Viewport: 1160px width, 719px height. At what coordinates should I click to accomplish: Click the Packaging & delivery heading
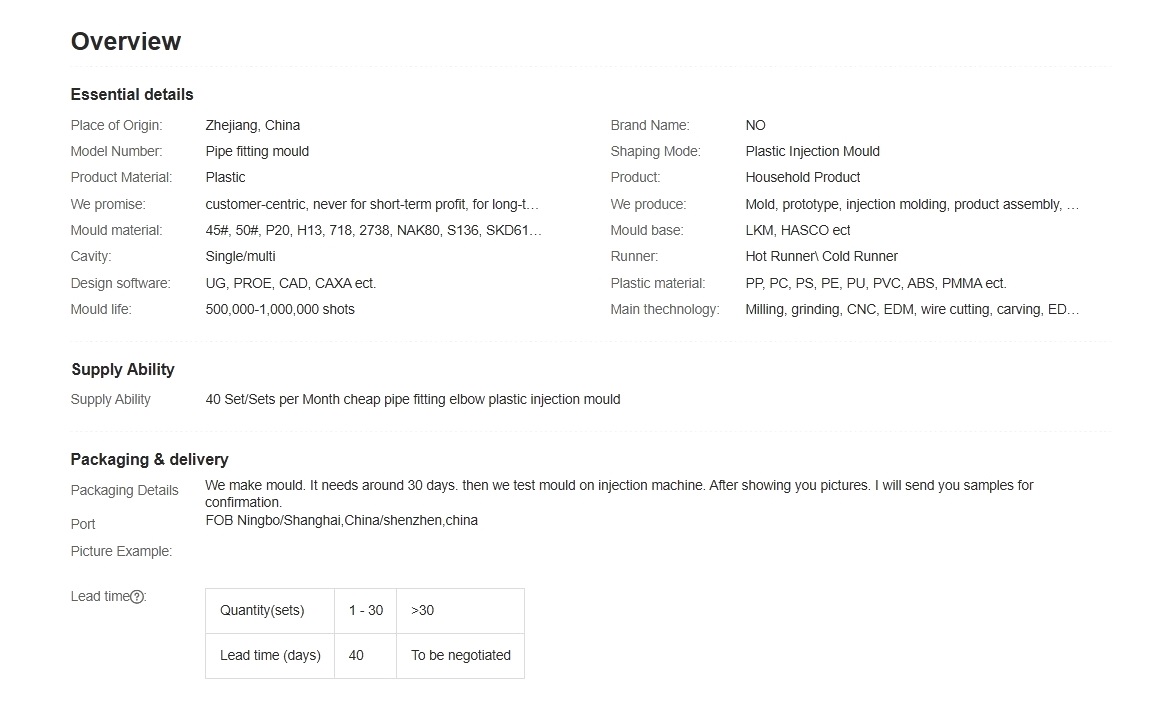149,459
